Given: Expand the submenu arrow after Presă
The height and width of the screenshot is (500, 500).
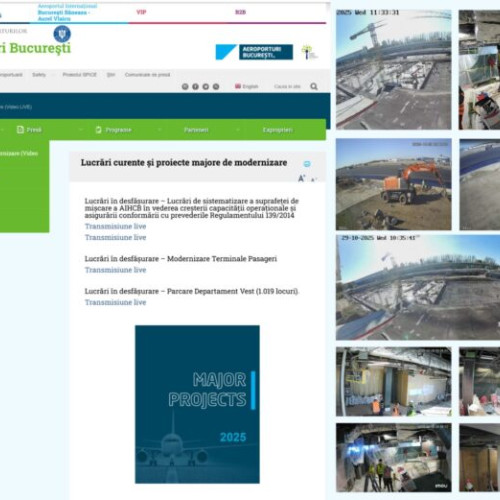Looking at the screenshot, I should coord(81,130).
